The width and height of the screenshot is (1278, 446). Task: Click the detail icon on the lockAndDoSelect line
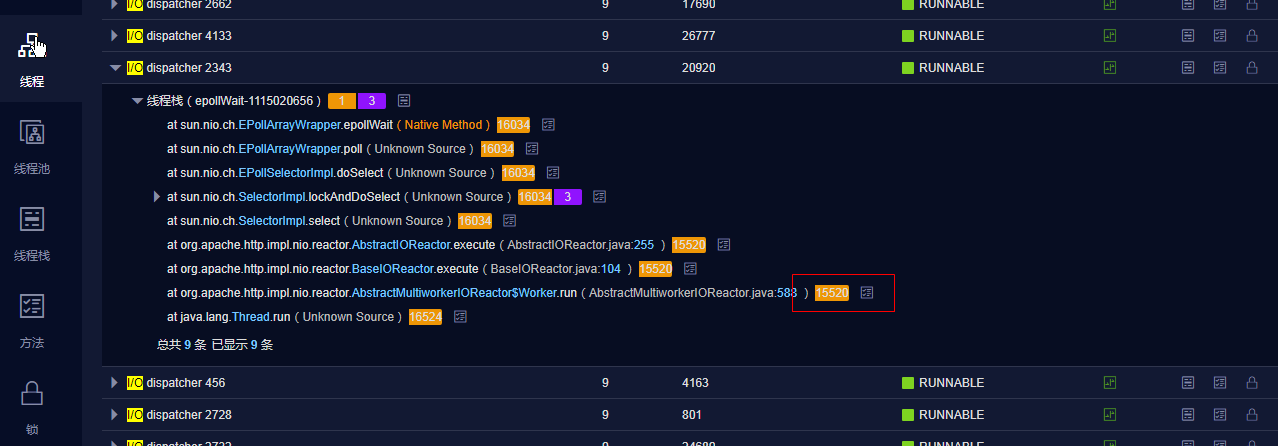coord(599,197)
